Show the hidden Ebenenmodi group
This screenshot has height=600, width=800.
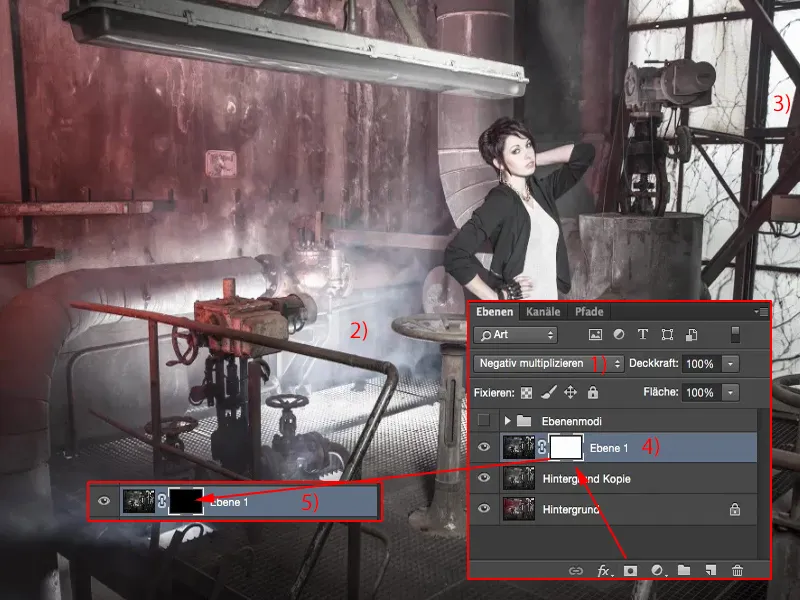point(484,420)
